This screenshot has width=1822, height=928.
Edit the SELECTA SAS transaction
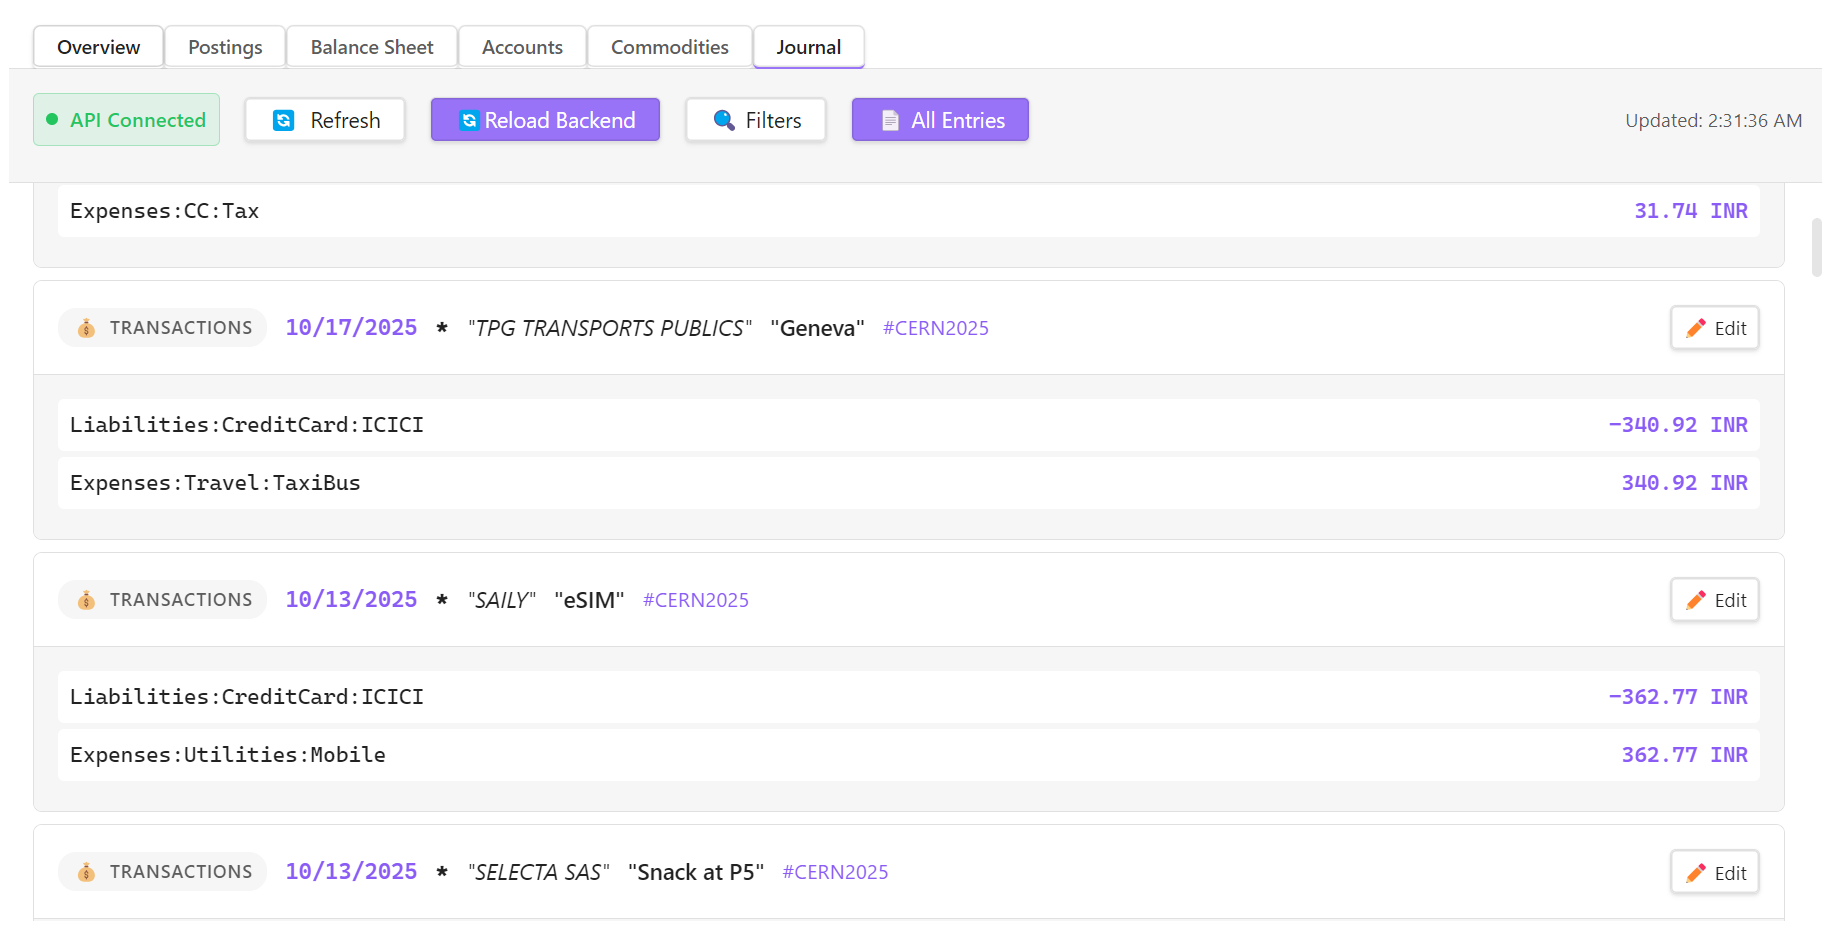point(1714,872)
